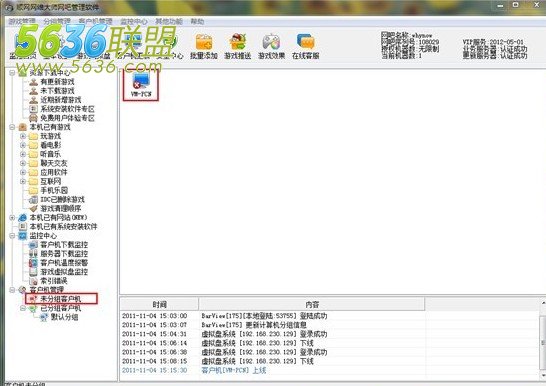Click the 玩游戏 folder icon
The height and width of the screenshot is (386, 546).
(x=33, y=136)
